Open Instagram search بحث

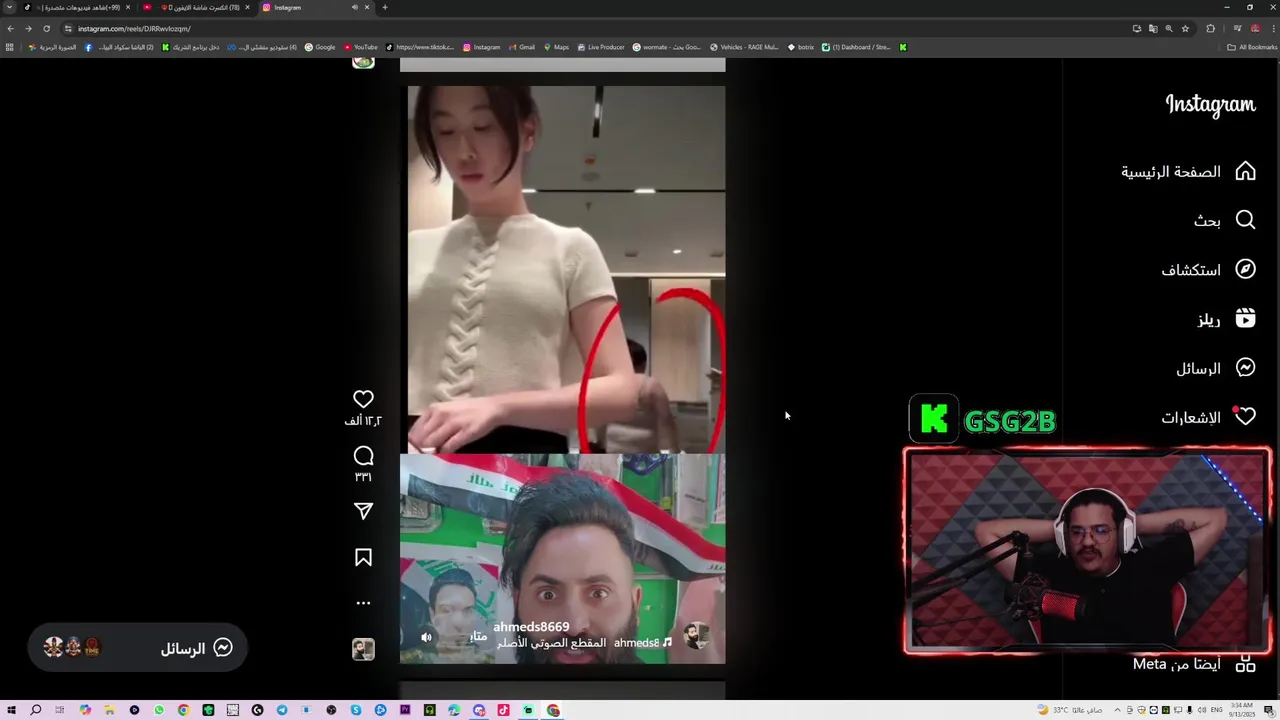click(1224, 220)
